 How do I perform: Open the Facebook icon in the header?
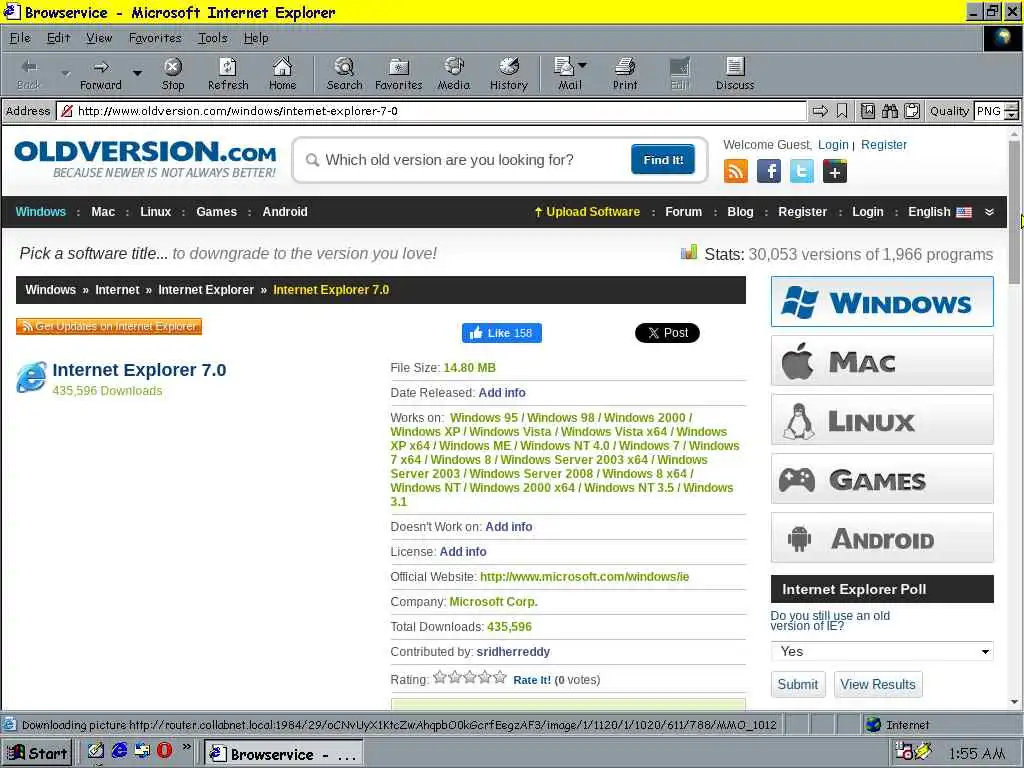pos(769,172)
